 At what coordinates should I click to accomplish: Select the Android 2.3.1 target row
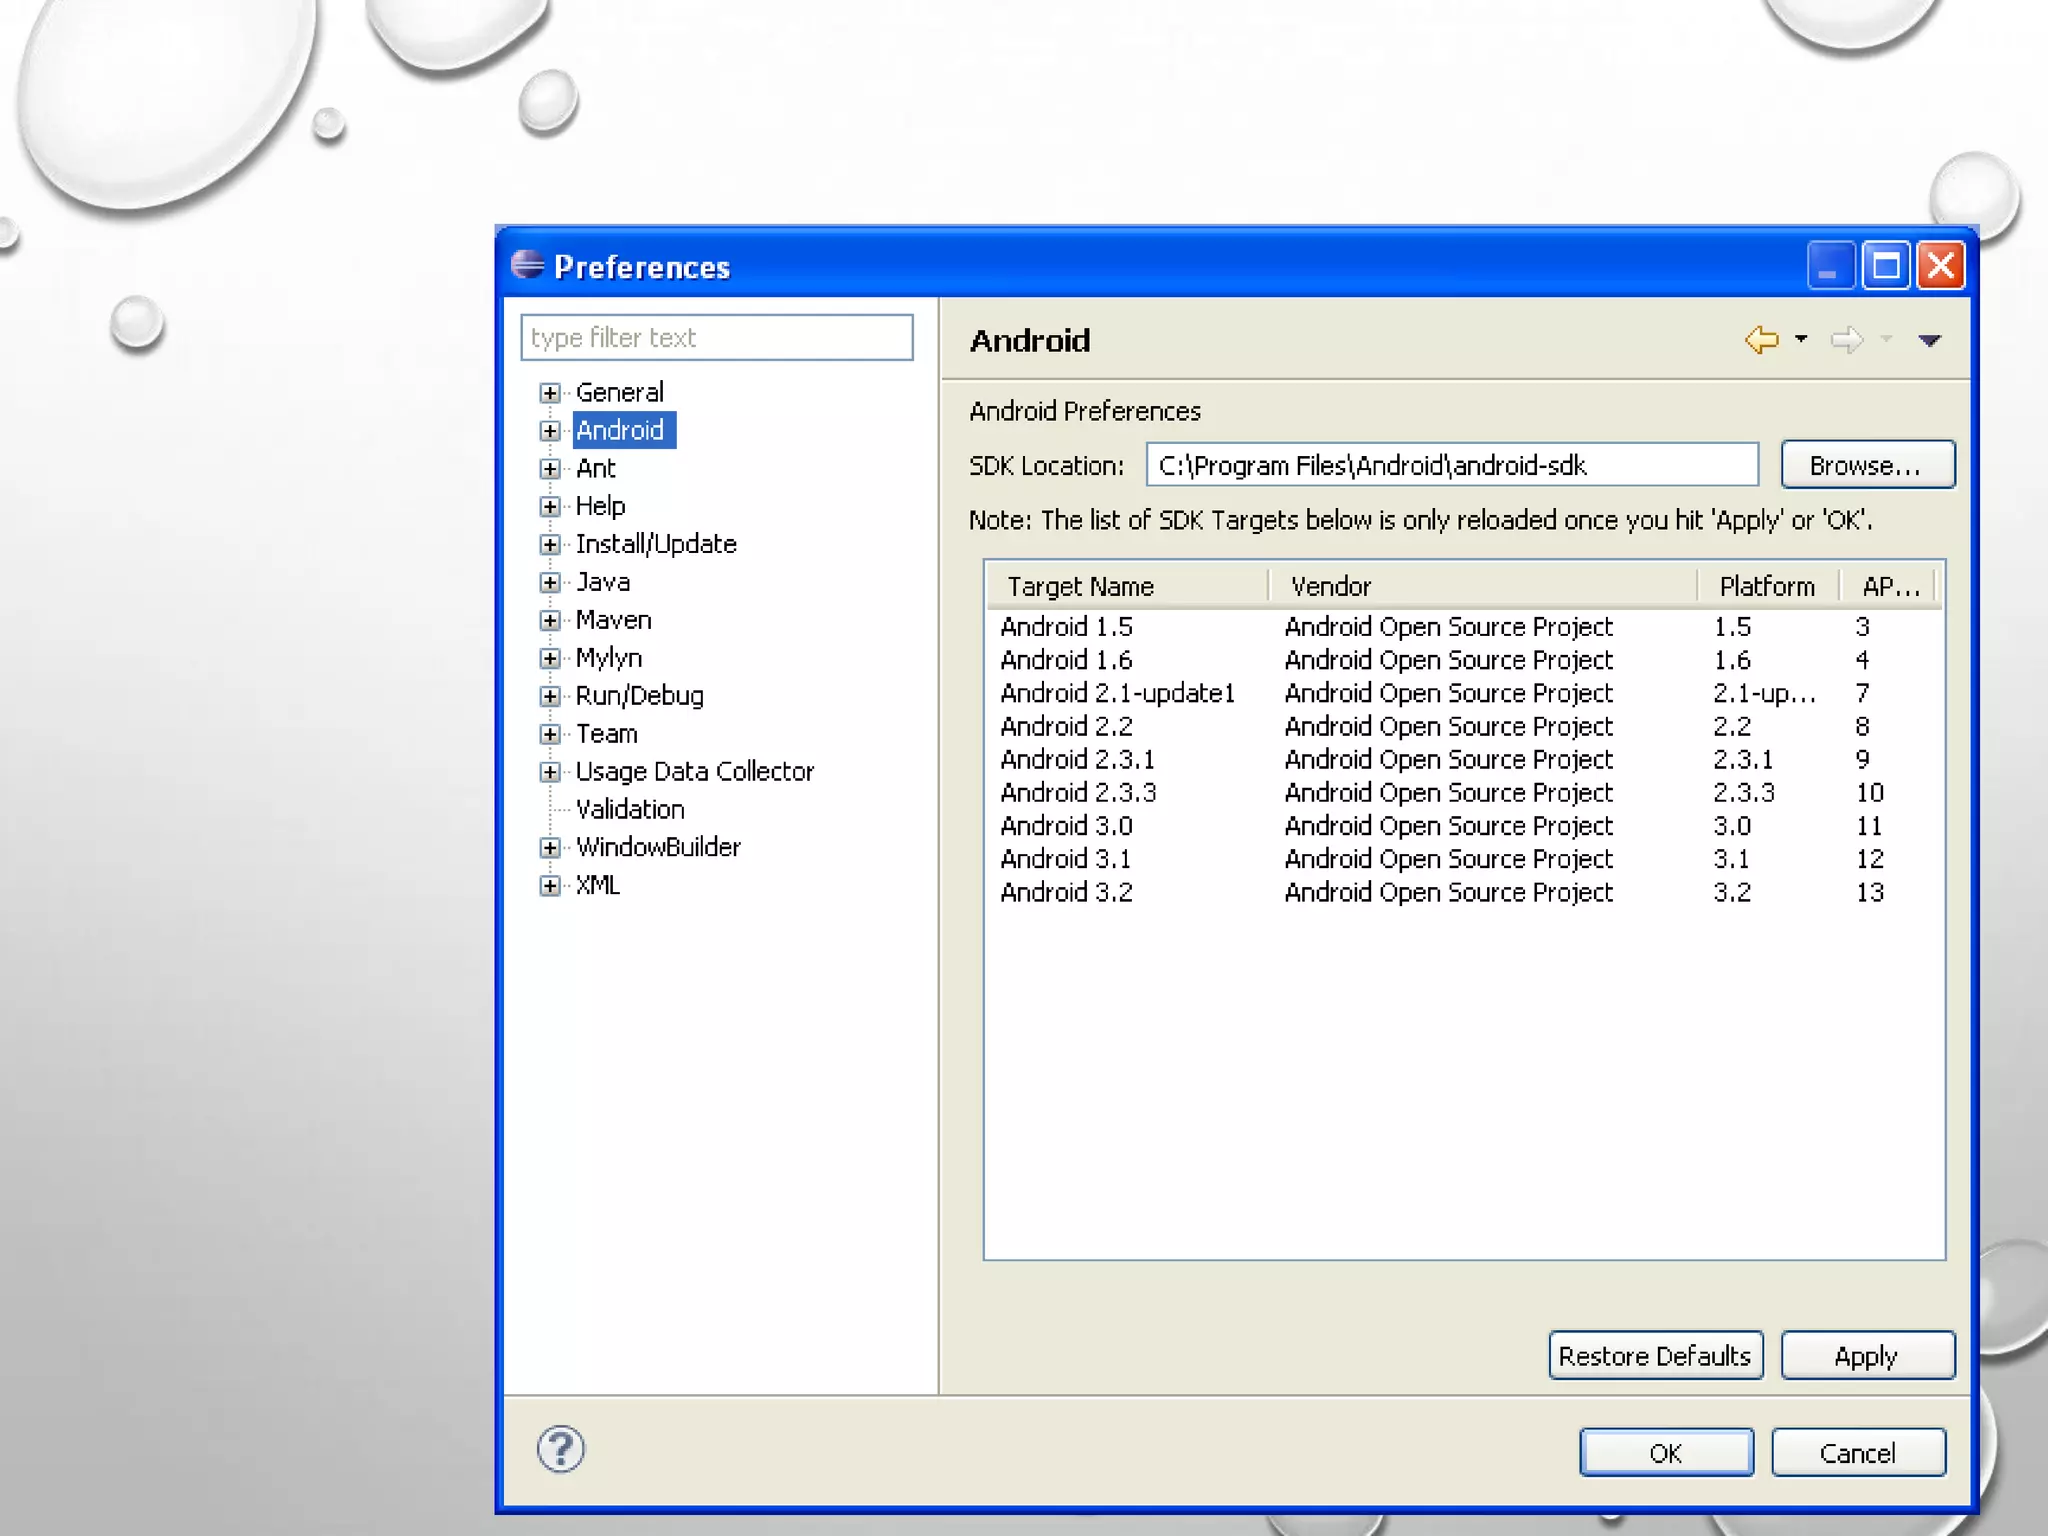point(1464,759)
